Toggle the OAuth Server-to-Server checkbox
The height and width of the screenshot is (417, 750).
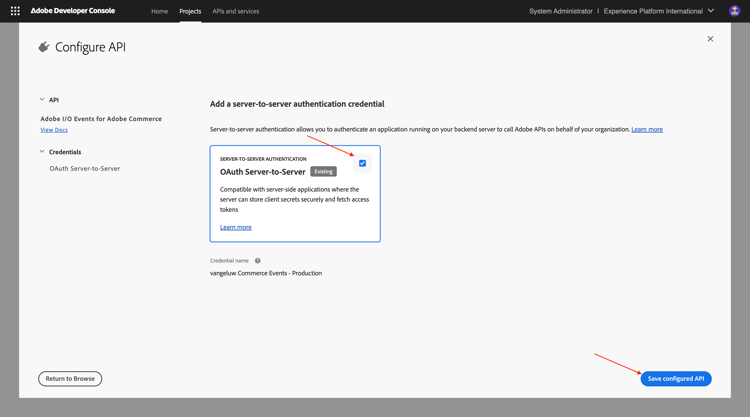pyautogui.click(x=363, y=163)
